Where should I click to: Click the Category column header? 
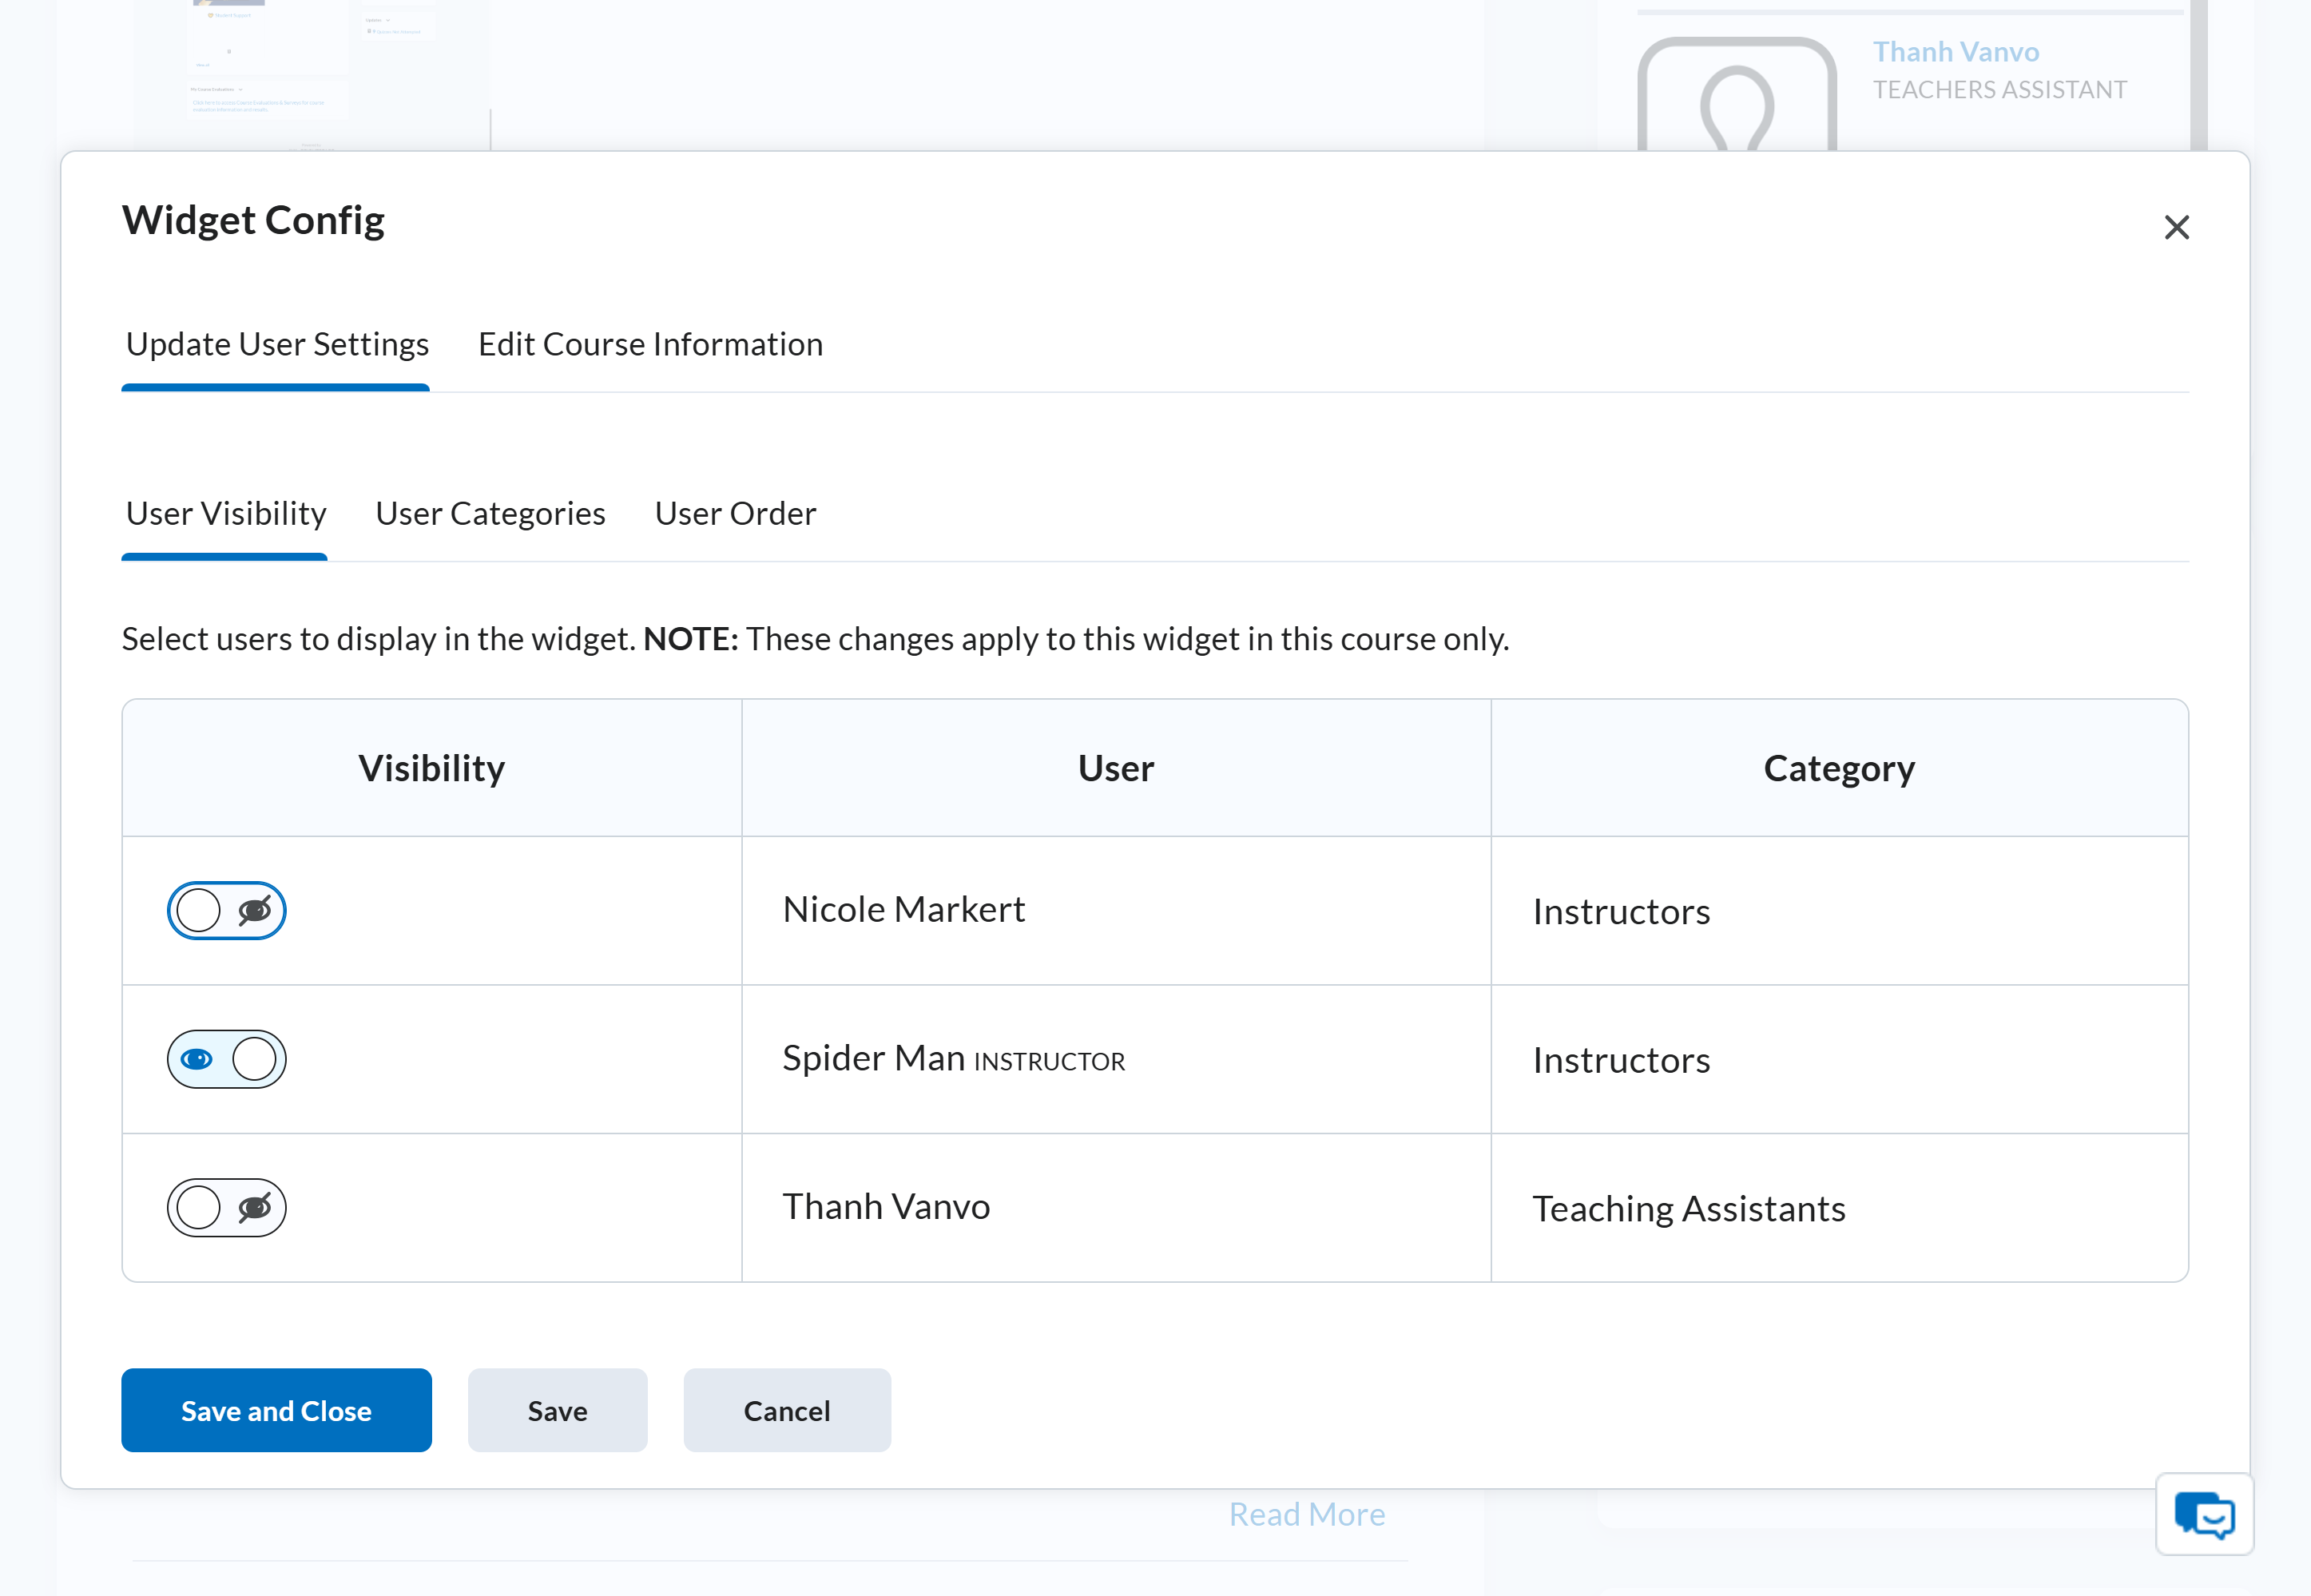(x=1839, y=768)
